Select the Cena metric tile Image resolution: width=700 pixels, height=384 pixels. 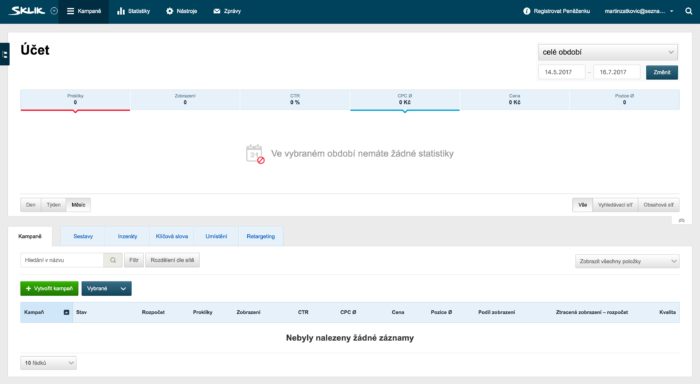tap(514, 100)
